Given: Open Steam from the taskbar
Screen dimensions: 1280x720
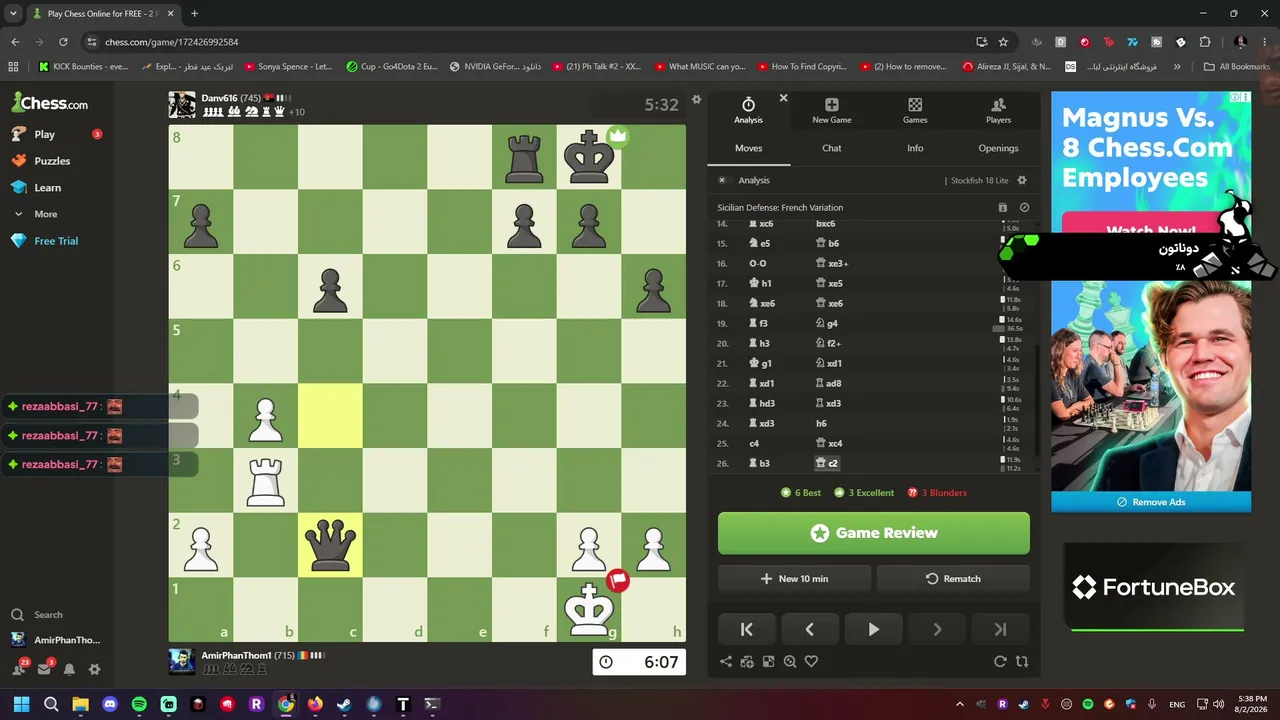Looking at the screenshot, I should click(344, 704).
